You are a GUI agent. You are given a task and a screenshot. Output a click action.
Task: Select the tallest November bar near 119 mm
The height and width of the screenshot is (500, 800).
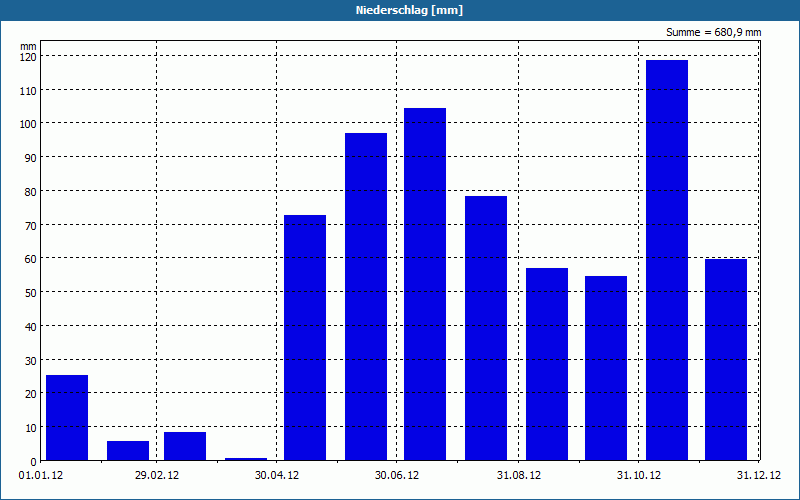667,260
